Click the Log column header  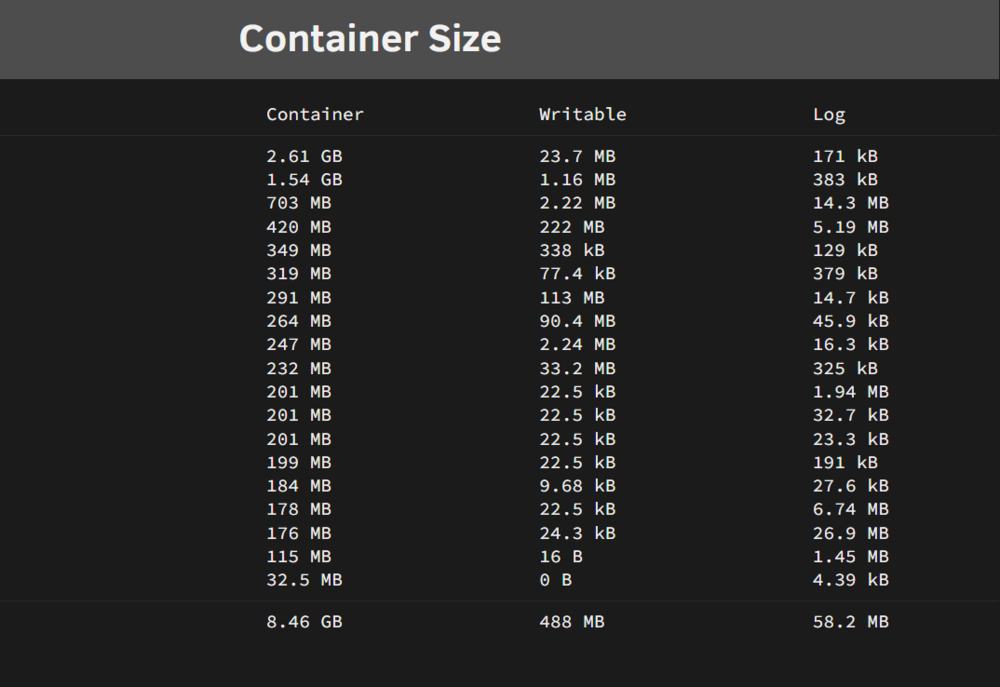(828, 115)
